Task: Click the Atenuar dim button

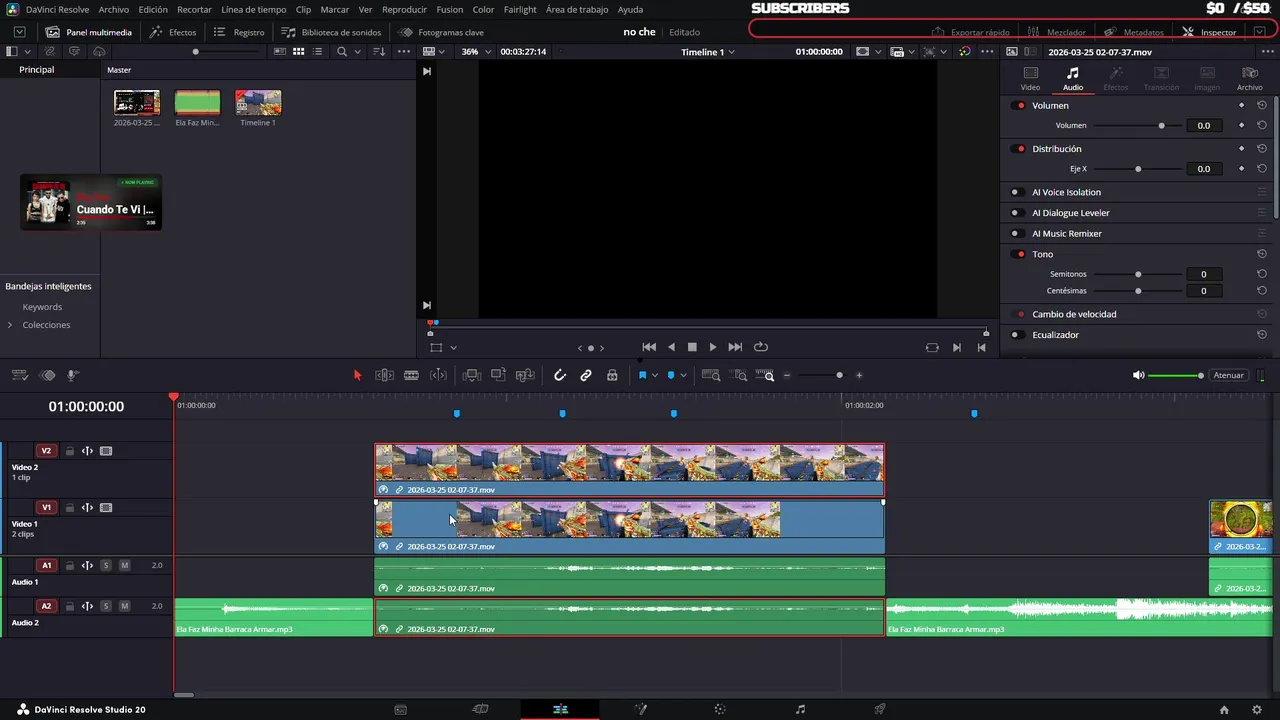Action: [x=1228, y=375]
